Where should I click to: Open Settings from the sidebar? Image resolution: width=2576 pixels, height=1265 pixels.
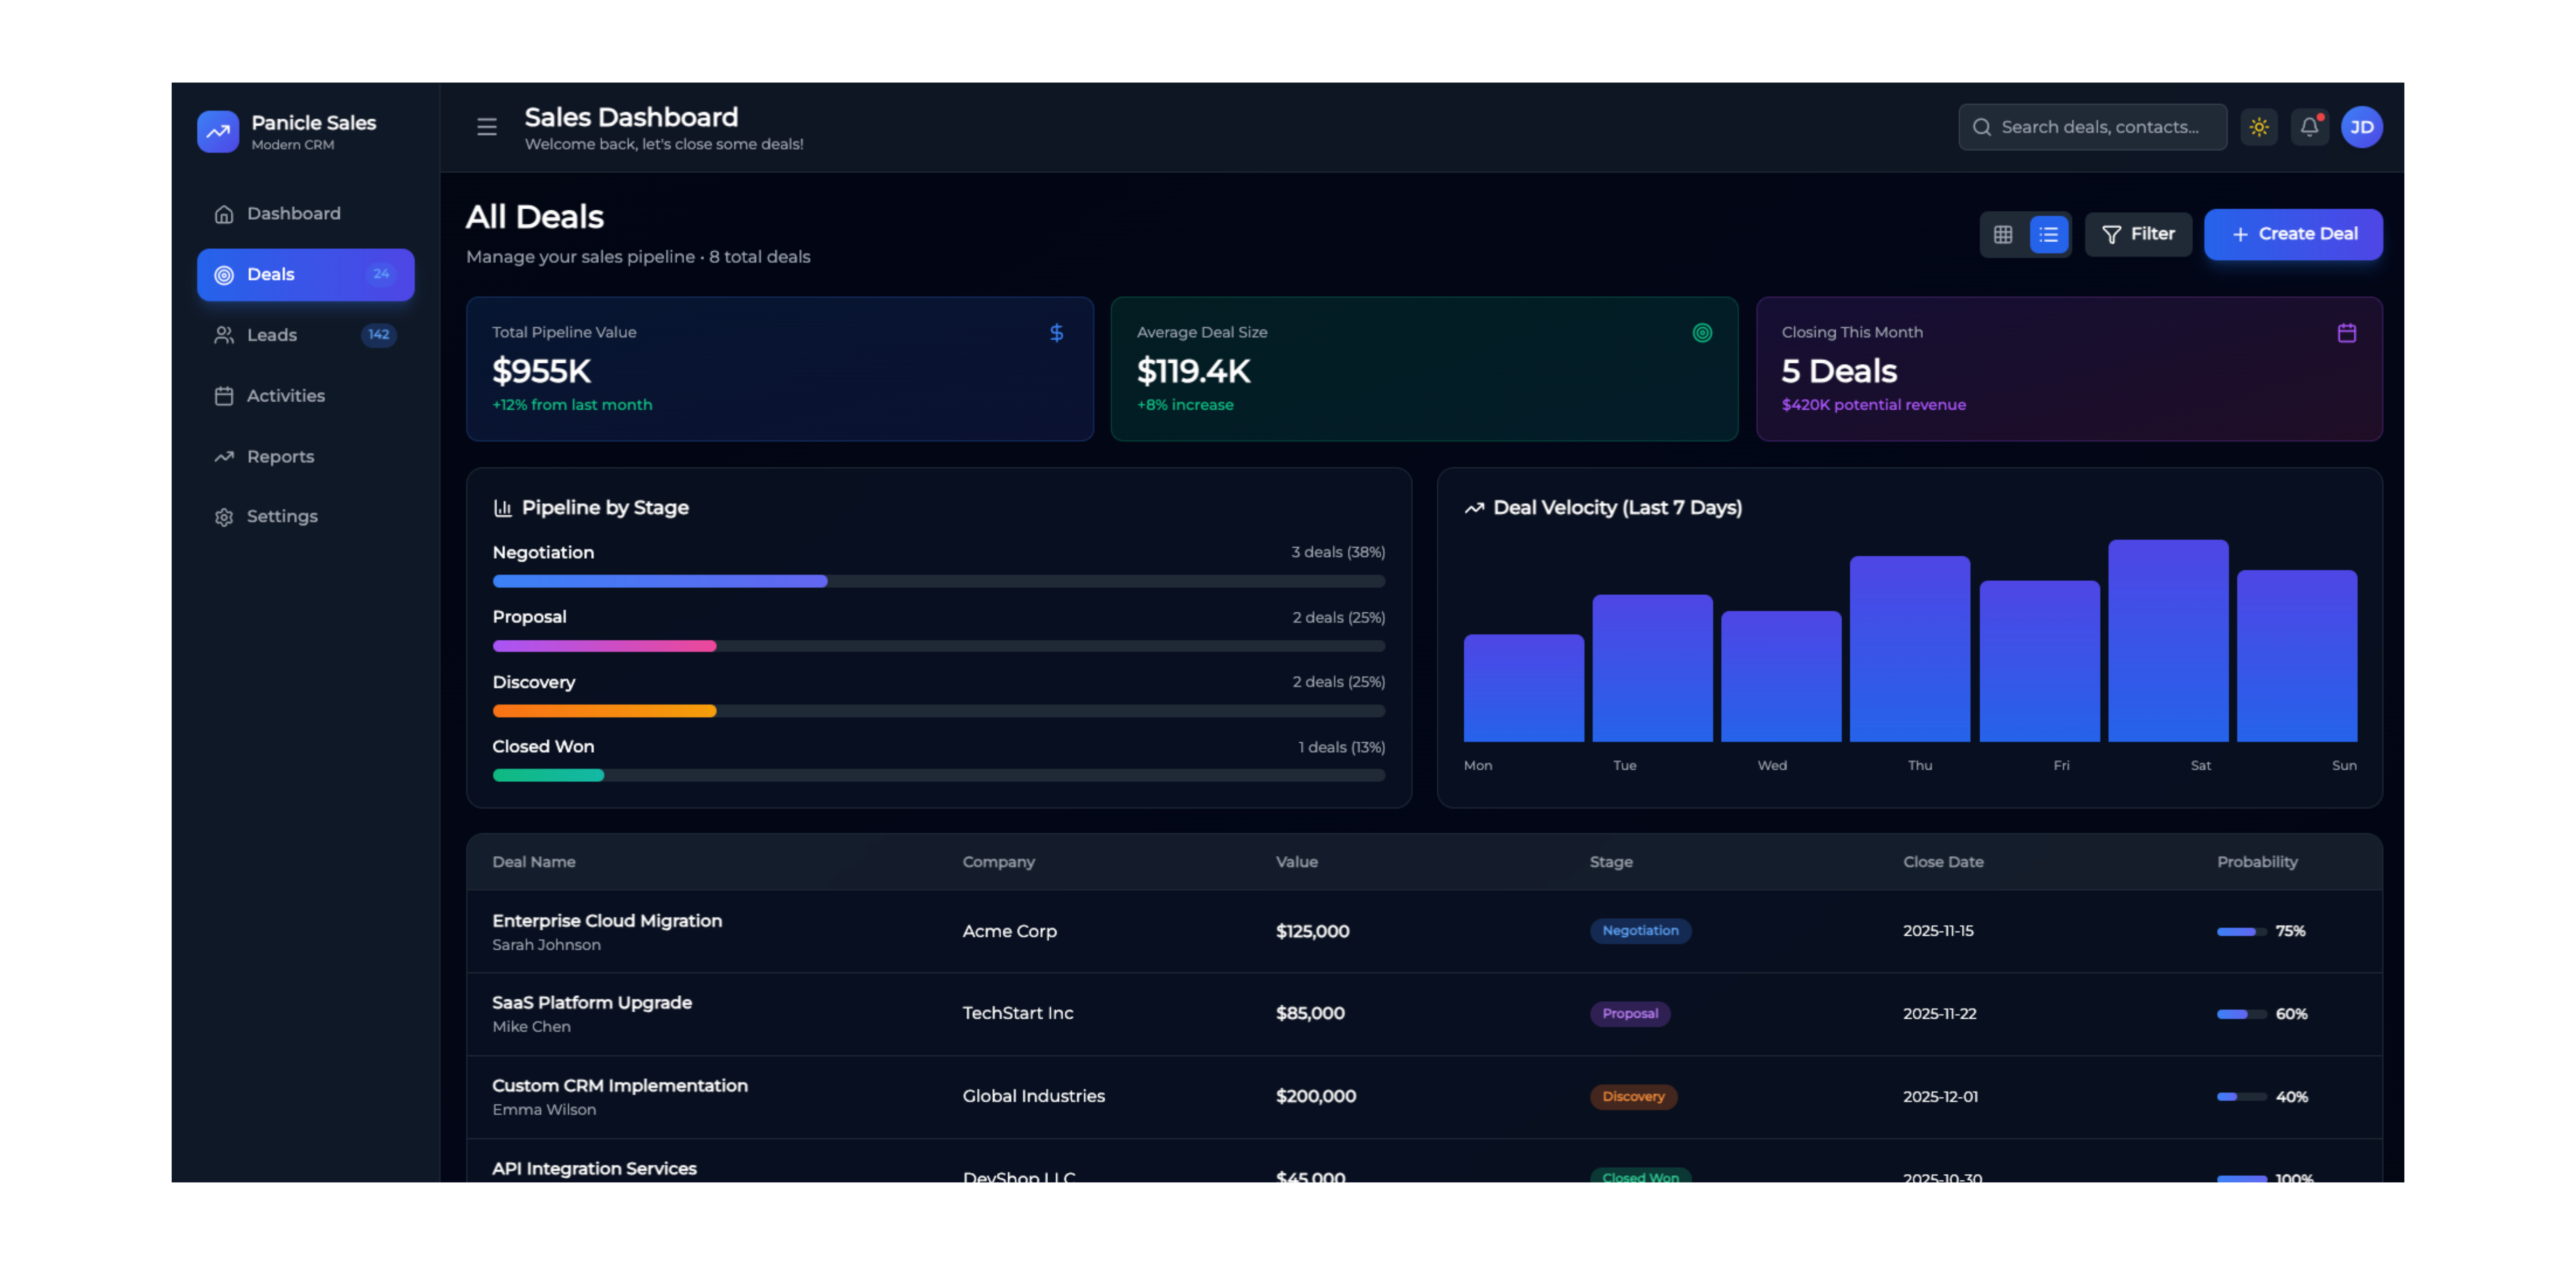click(282, 516)
